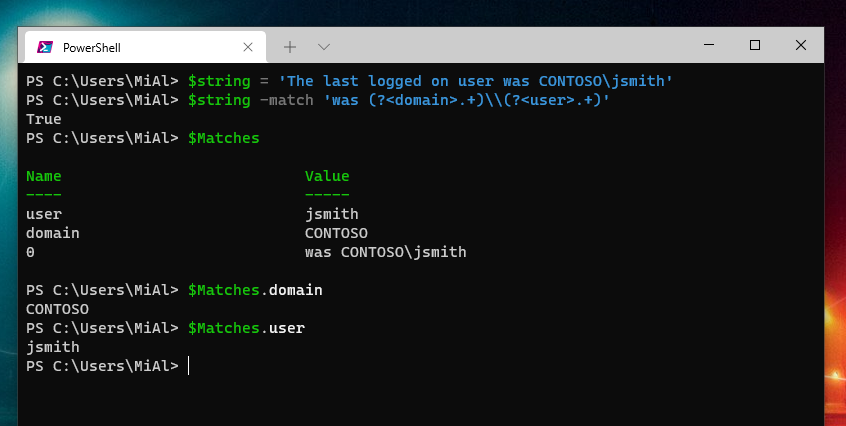Click the 'Value' column header text
Image resolution: width=846 pixels, height=426 pixels.
327,176
